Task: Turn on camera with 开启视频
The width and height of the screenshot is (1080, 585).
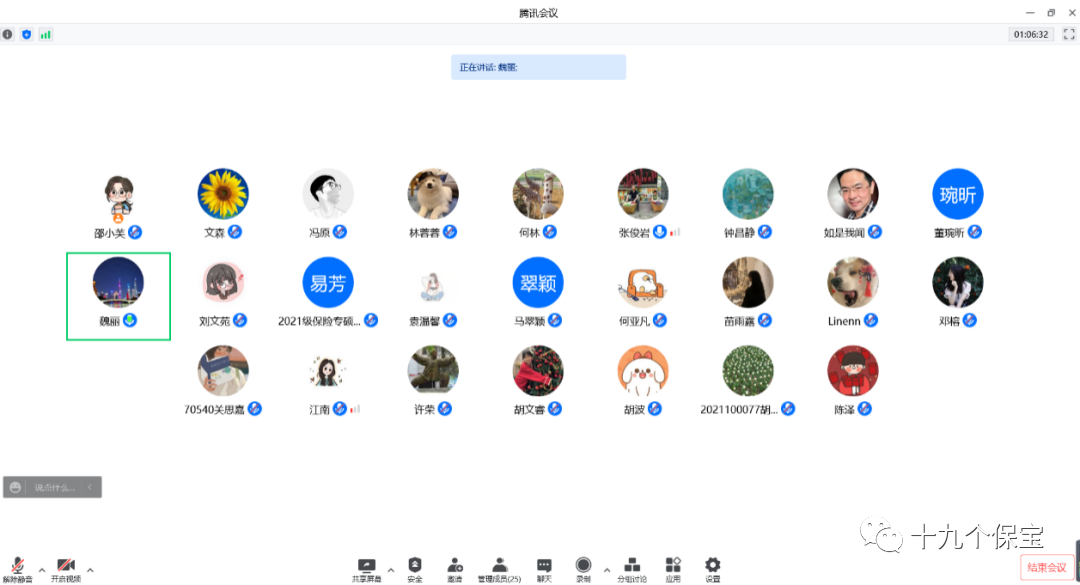Action: pyautogui.click(x=66, y=569)
